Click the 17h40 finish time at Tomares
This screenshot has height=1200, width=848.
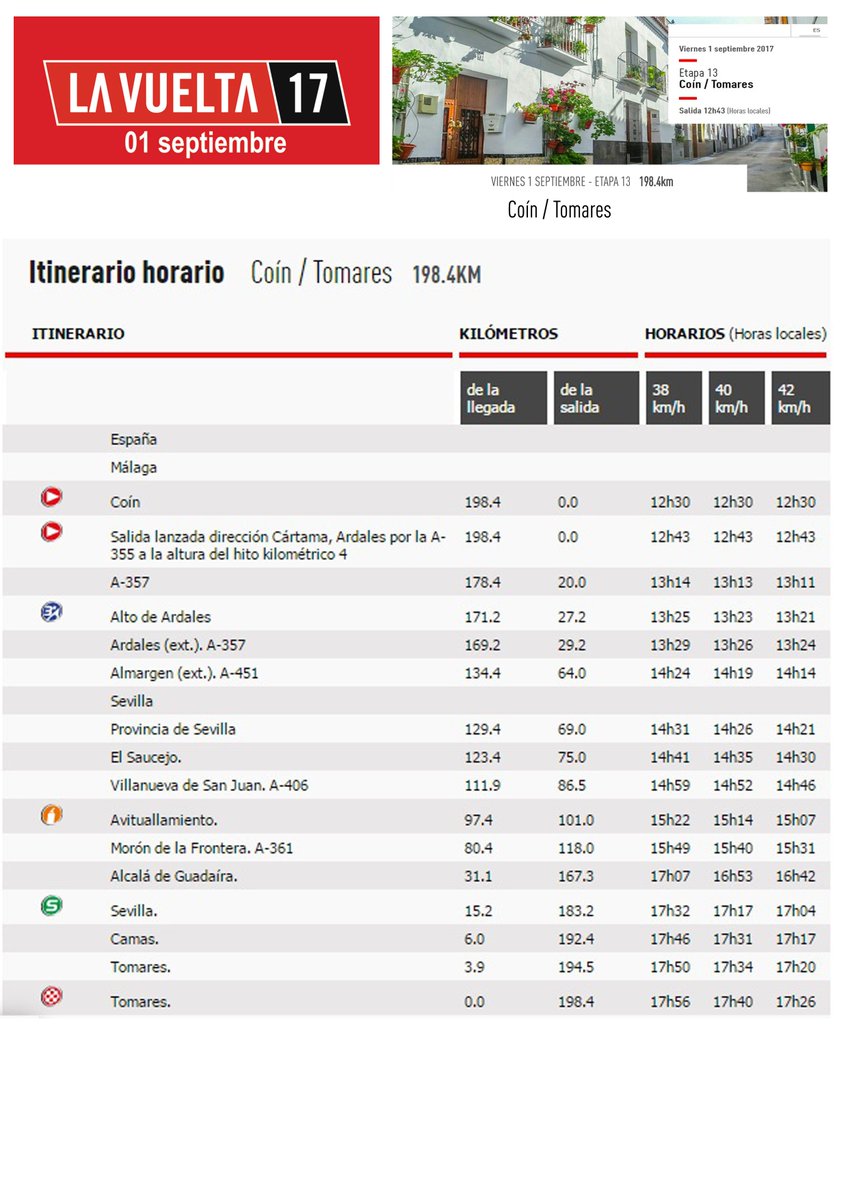pyautogui.click(x=733, y=1001)
